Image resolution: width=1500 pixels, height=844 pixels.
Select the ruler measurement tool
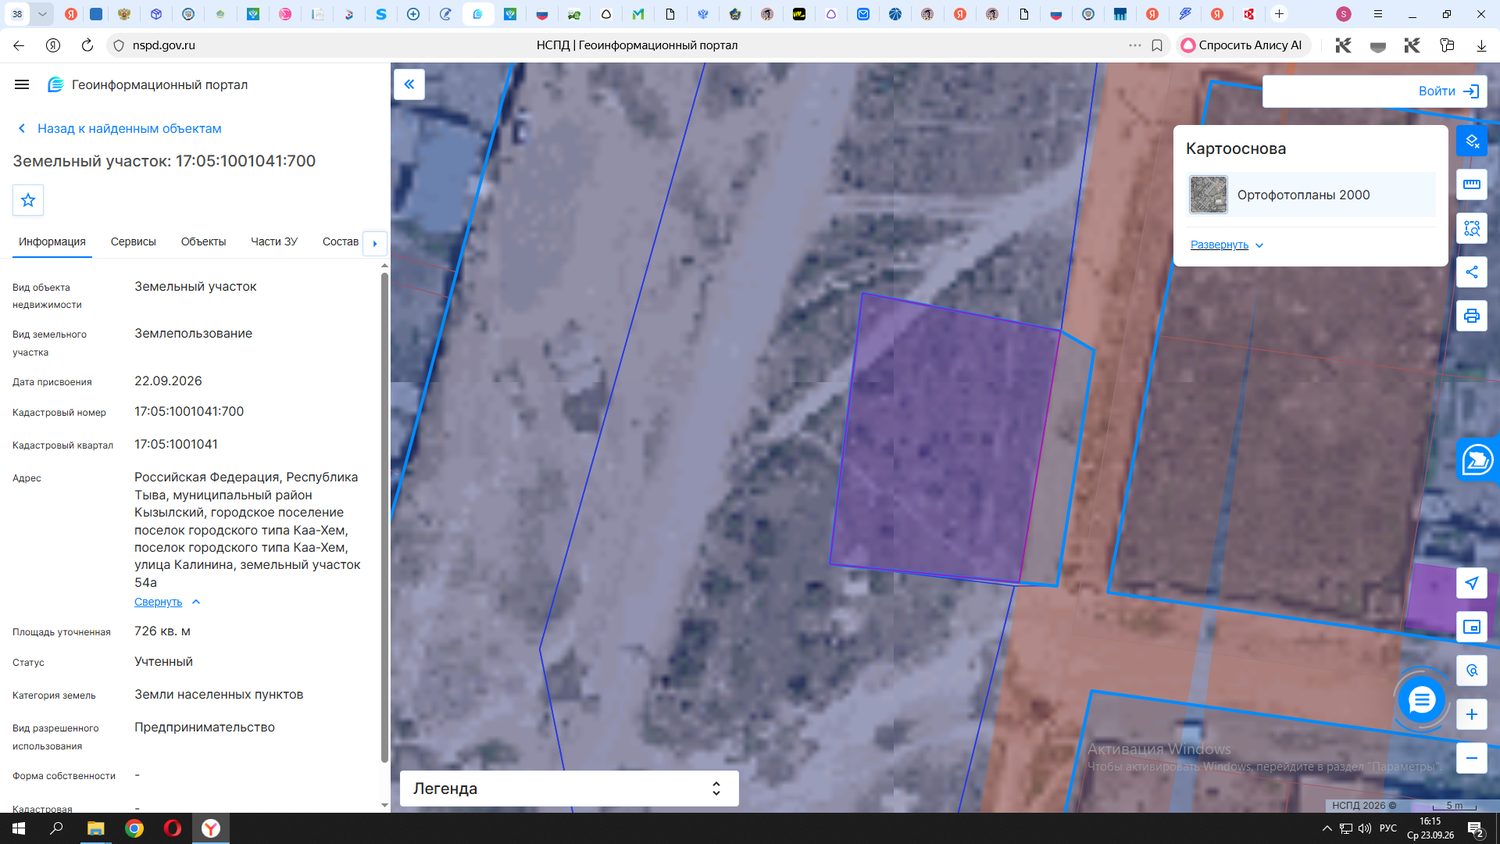click(1472, 184)
